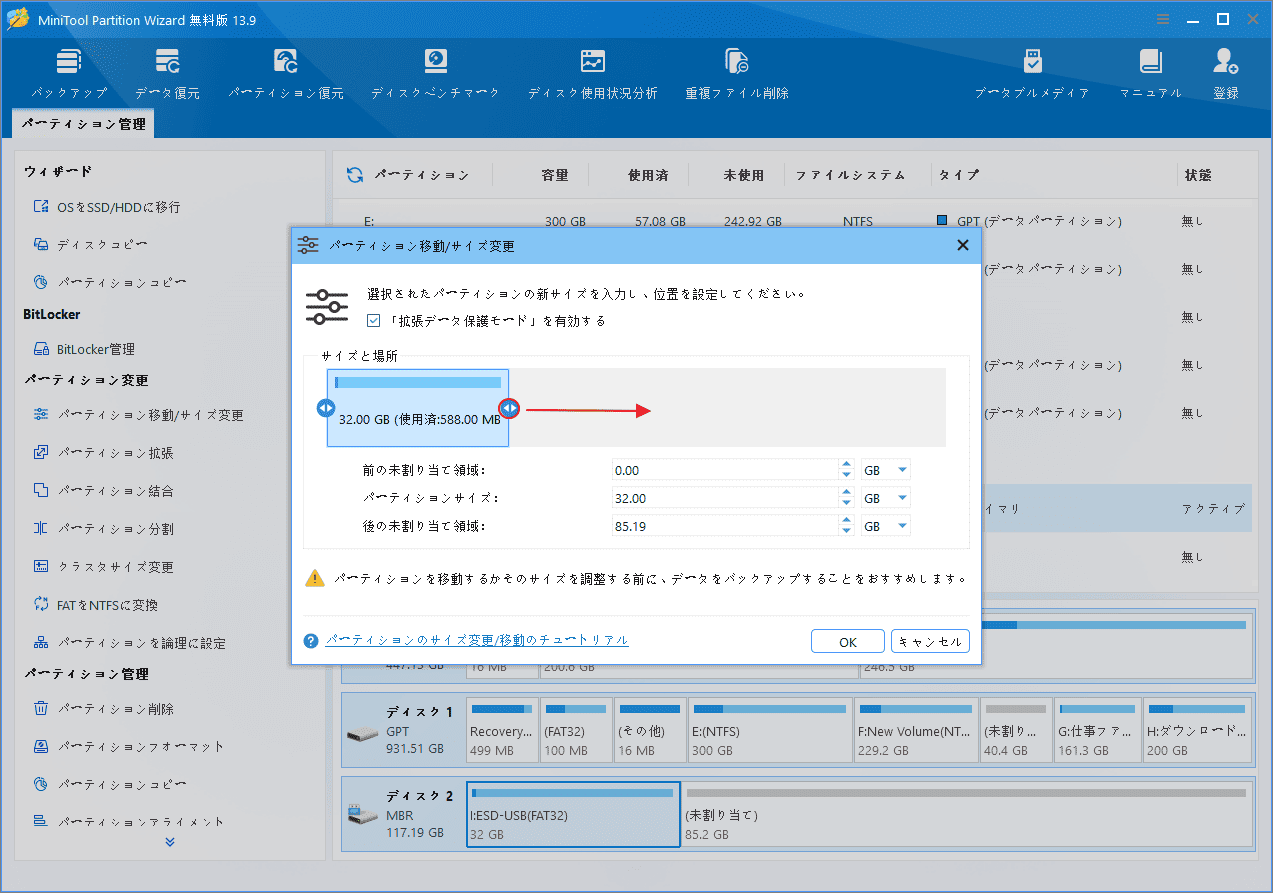
Task: Select the パーティション管理 tab
Action: pos(83,124)
